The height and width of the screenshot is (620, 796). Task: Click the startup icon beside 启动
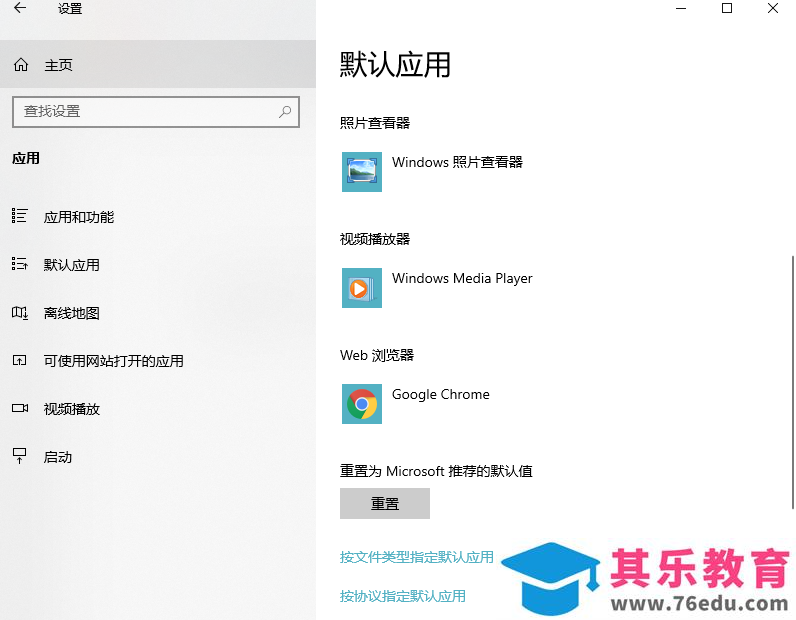coord(19,456)
